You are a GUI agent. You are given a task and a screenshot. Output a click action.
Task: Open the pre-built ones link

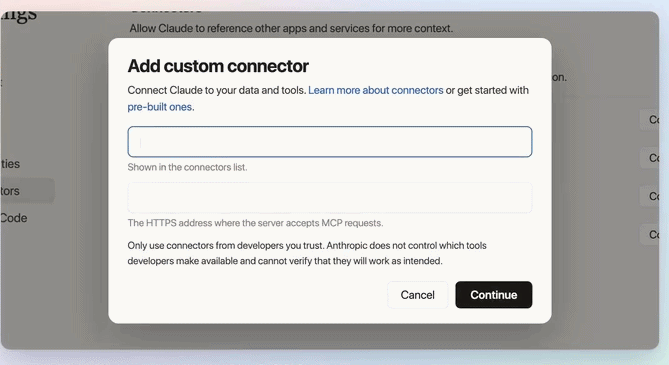[160, 107]
